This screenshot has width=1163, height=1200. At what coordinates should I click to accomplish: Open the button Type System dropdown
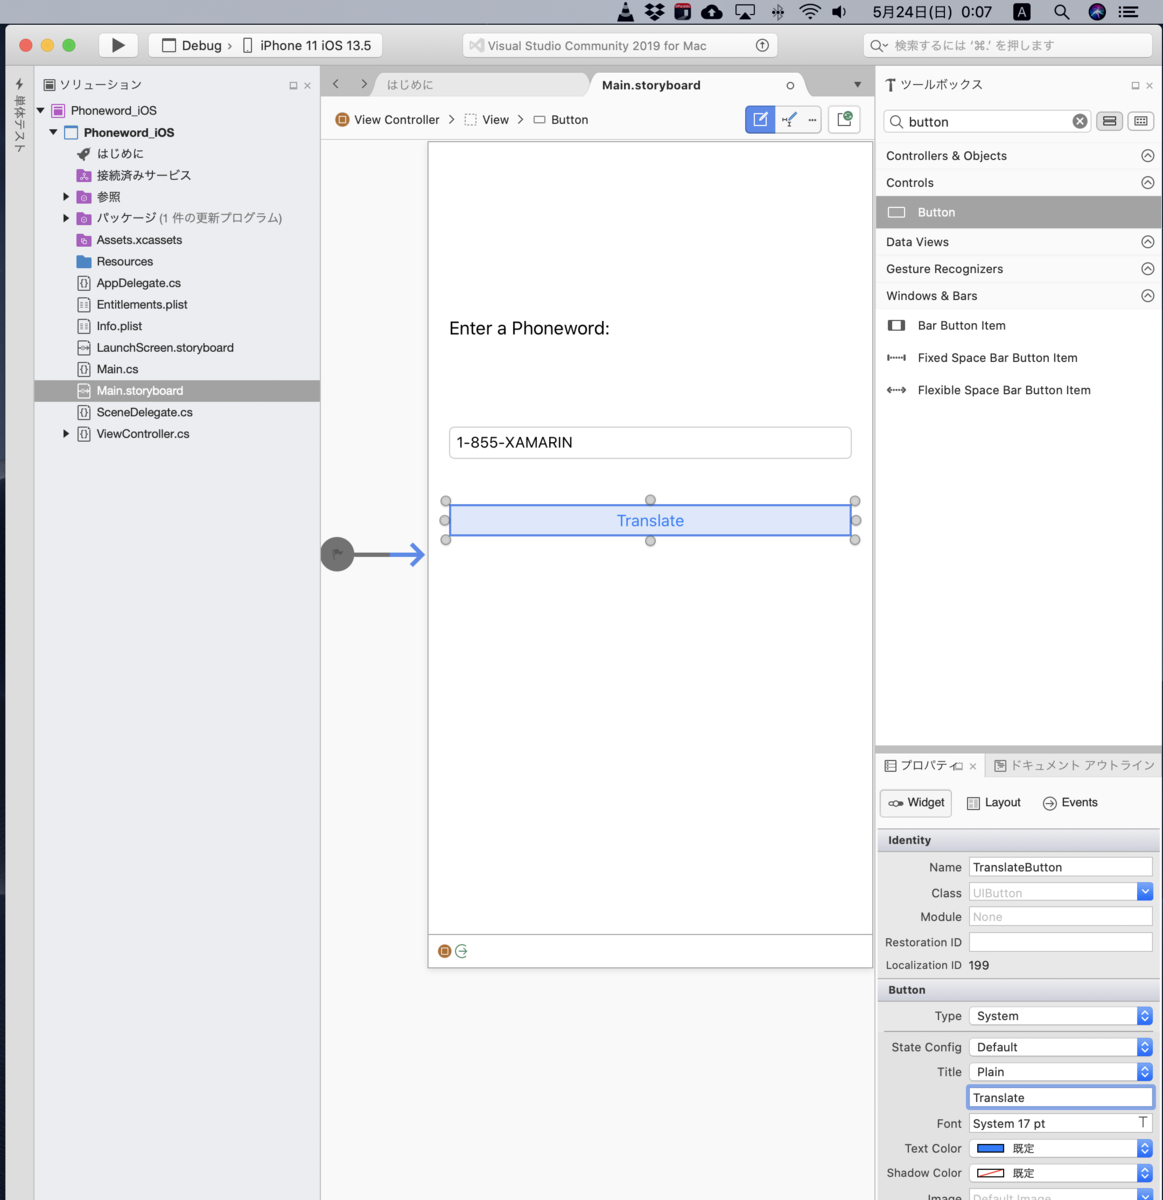point(1060,1016)
